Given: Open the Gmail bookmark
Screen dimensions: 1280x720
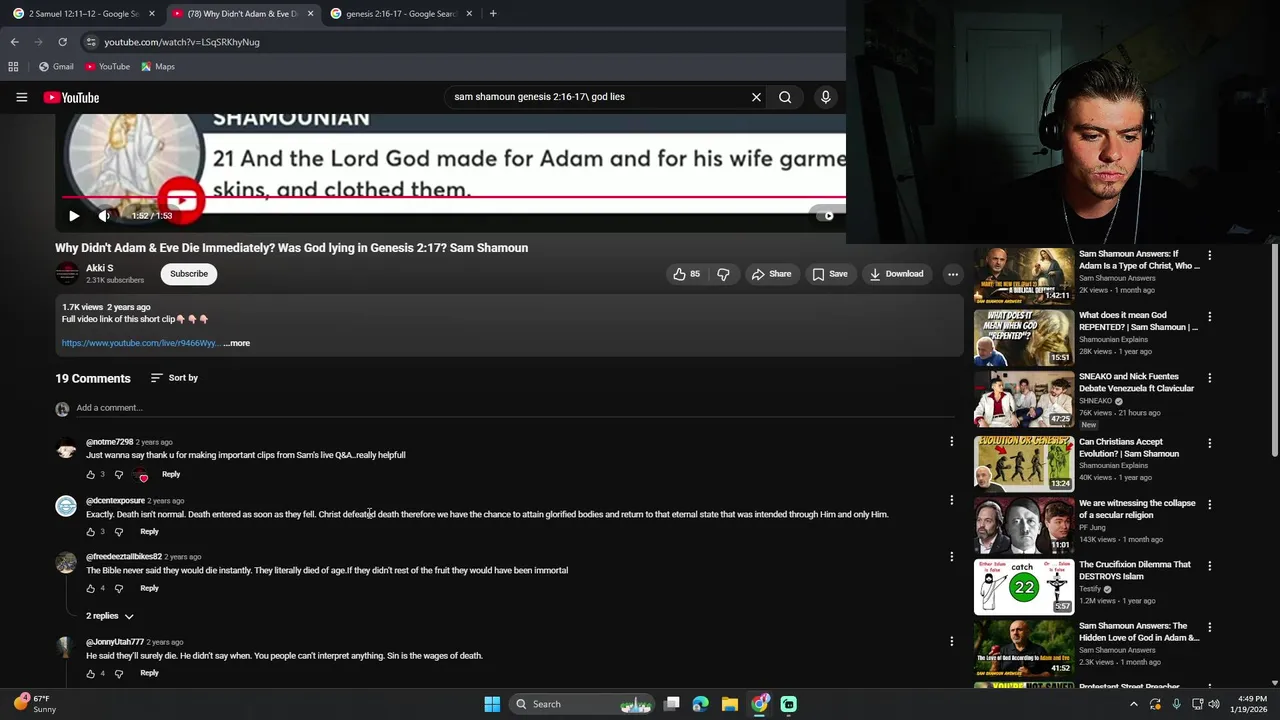Looking at the screenshot, I should (x=56, y=66).
